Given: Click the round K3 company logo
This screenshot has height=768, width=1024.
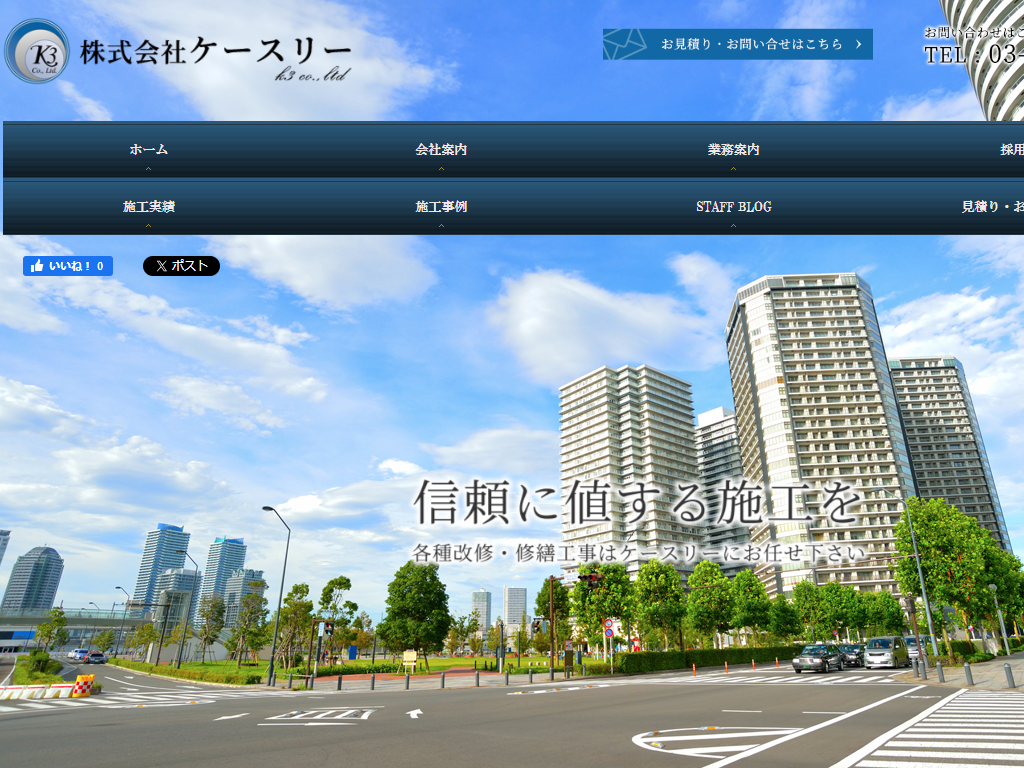Looking at the screenshot, I should point(37,51).
